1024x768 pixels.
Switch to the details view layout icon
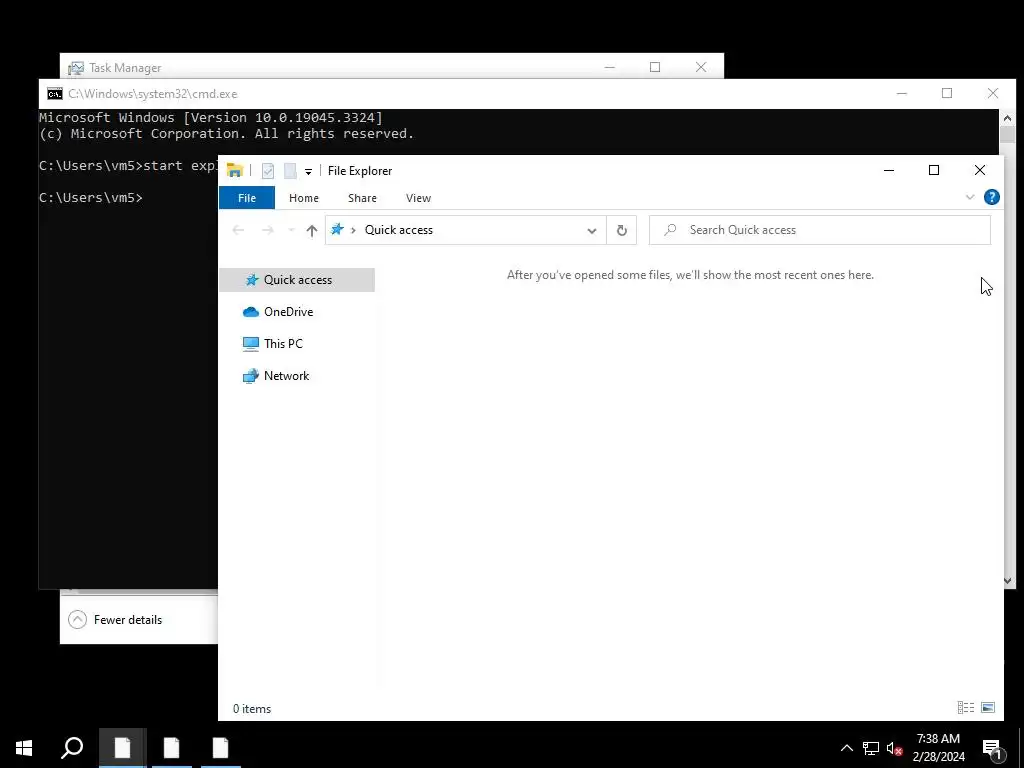coord(965,707)
